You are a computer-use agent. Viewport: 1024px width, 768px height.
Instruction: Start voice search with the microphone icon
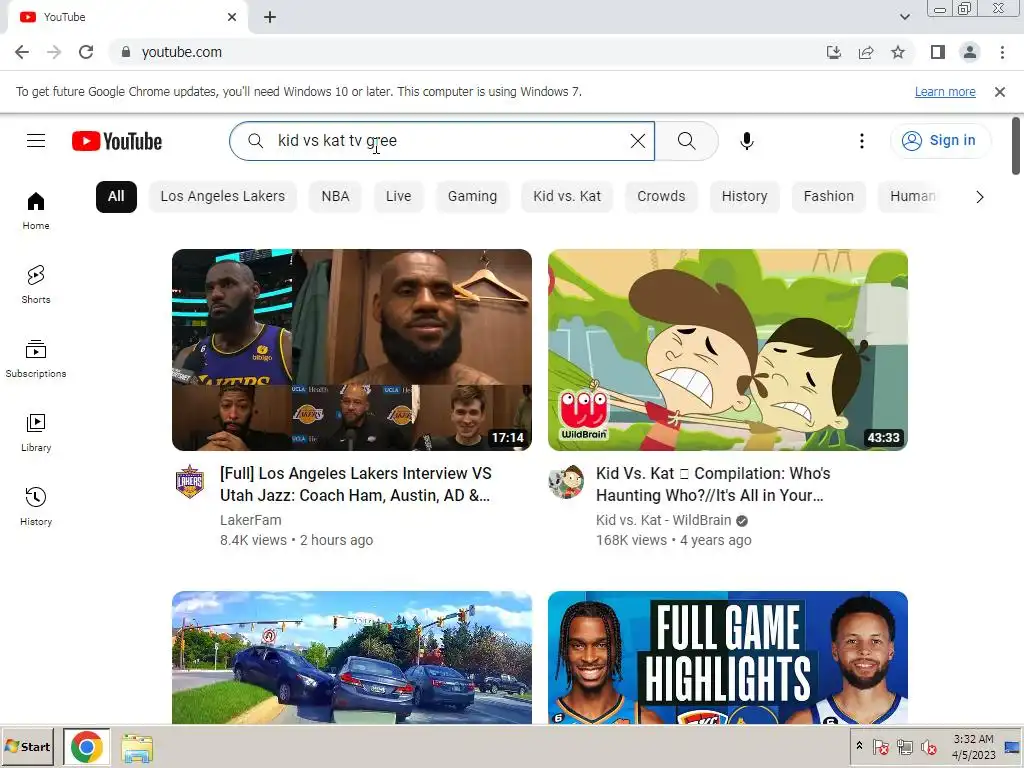point(746,141)
